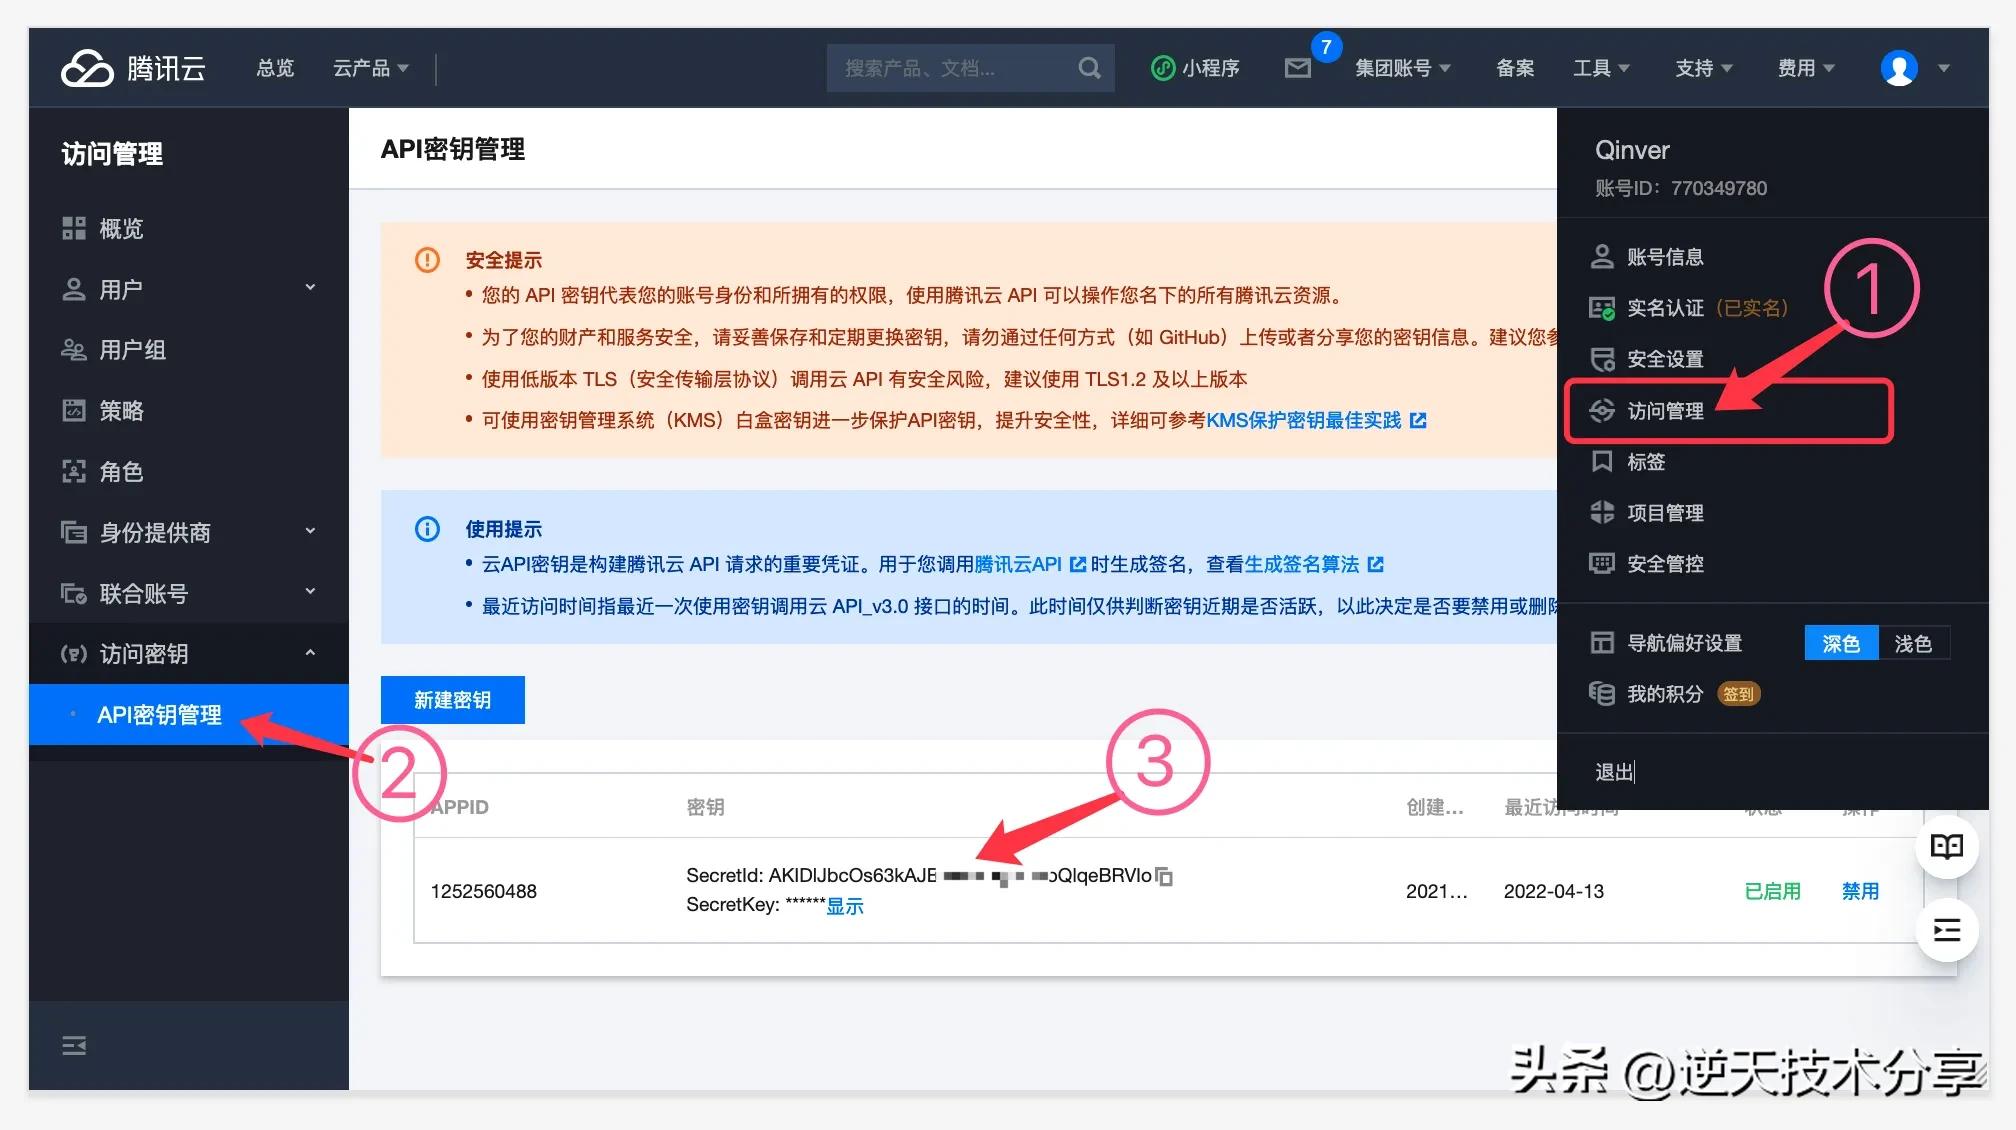Viewport: 2016px width, 1130px height.
Task: Open the documentation floating icon at bottom right
Action: [1946, 845]
